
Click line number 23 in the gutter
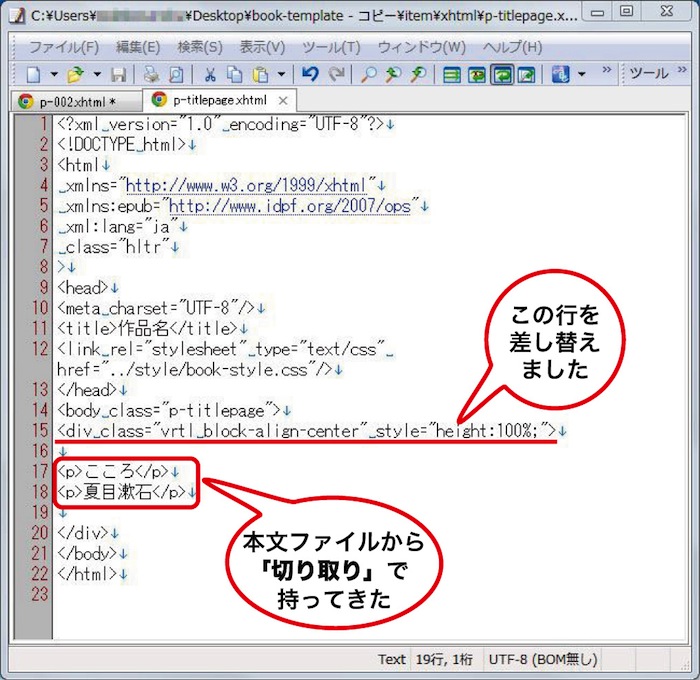[40, 594]
